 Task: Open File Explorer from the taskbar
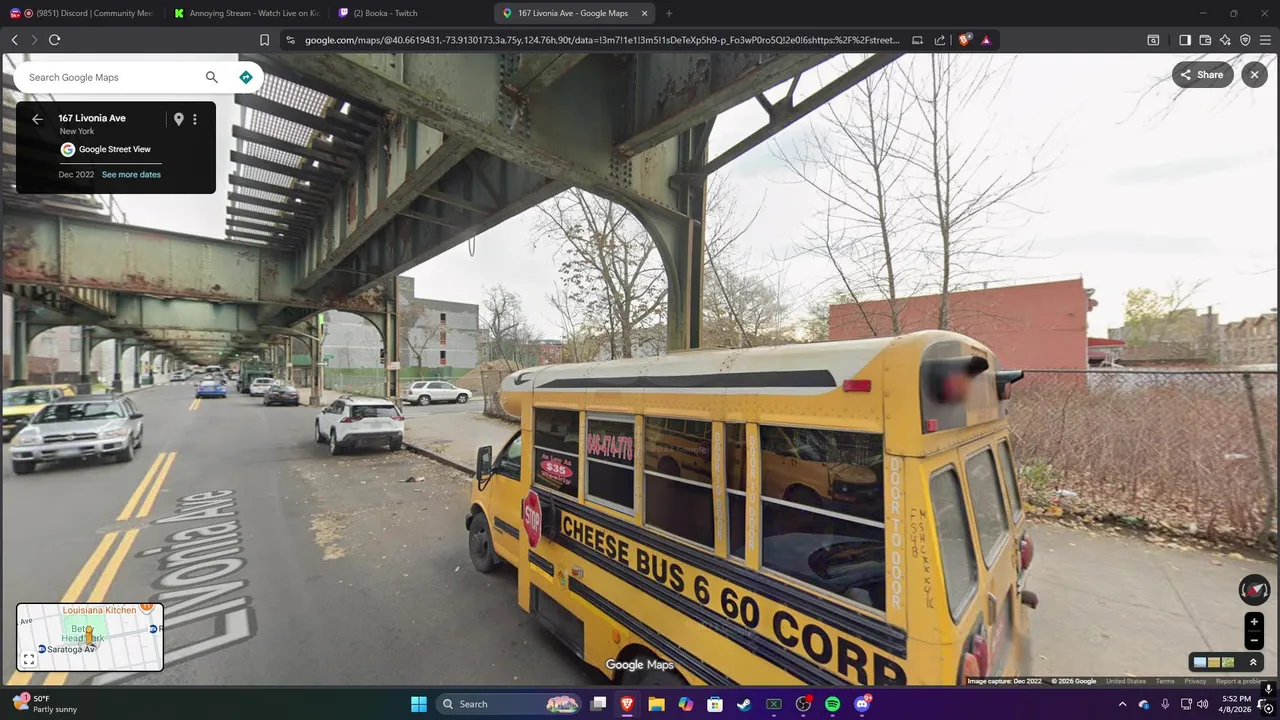tap(656, 704)
